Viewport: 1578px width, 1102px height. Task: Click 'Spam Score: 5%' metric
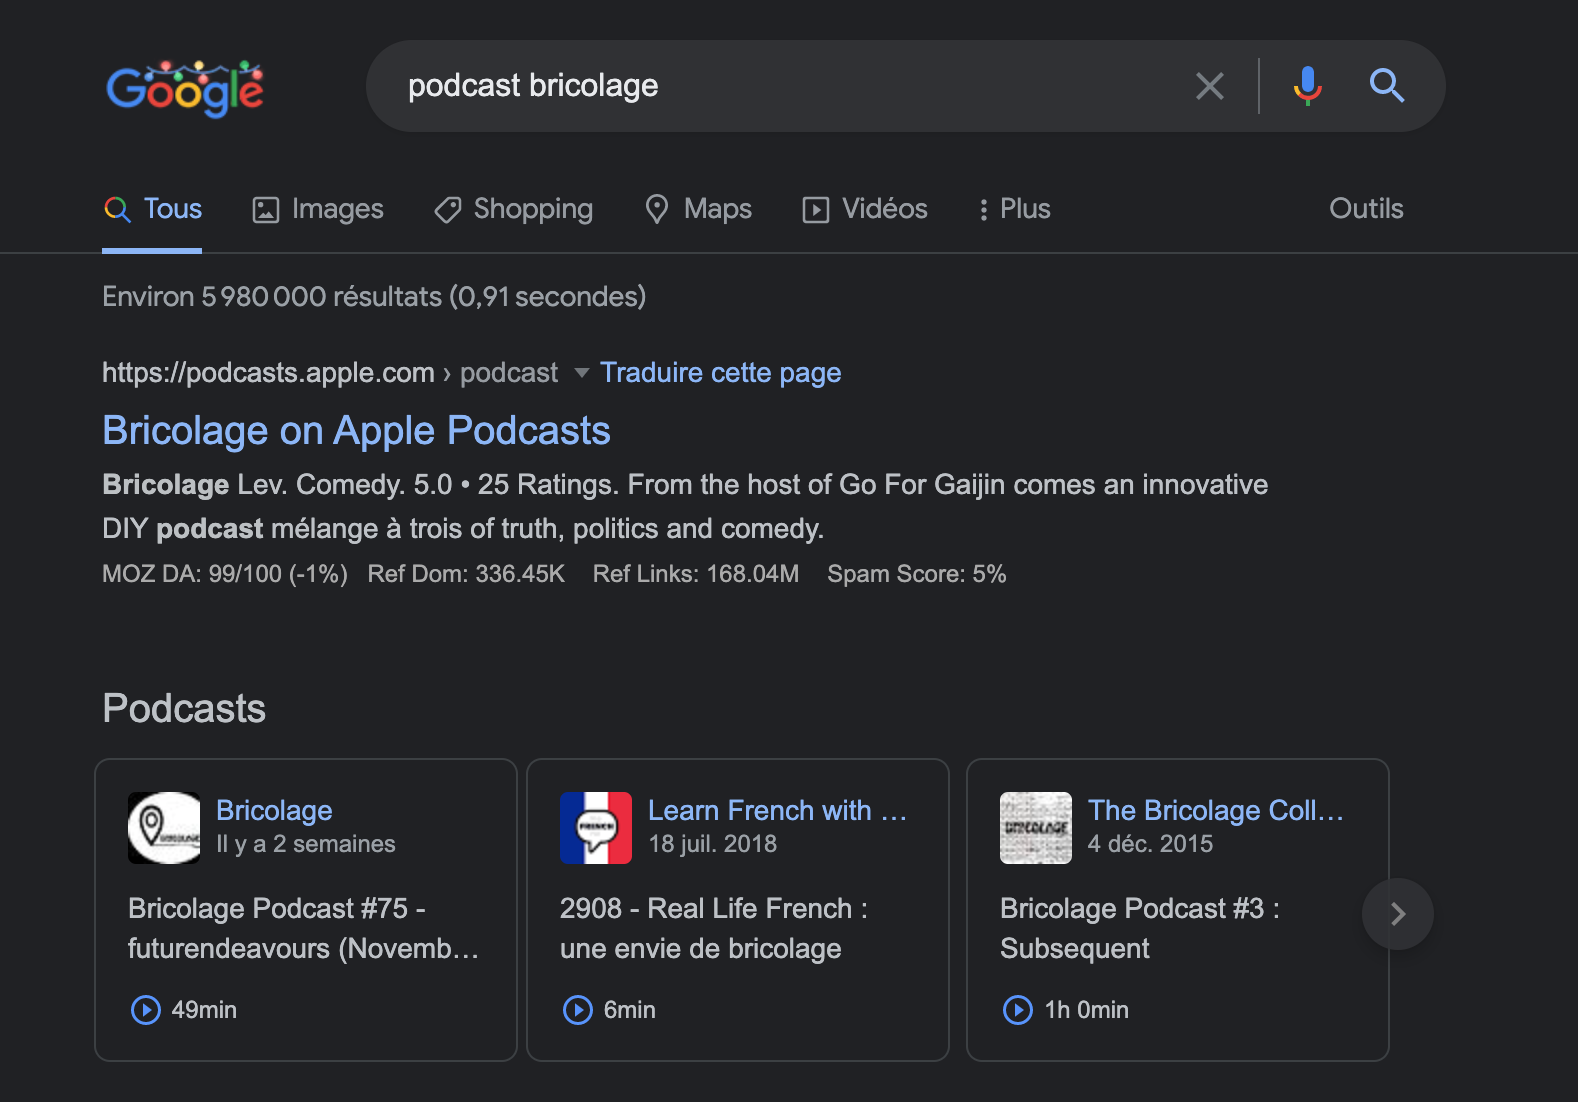[916, 574]
